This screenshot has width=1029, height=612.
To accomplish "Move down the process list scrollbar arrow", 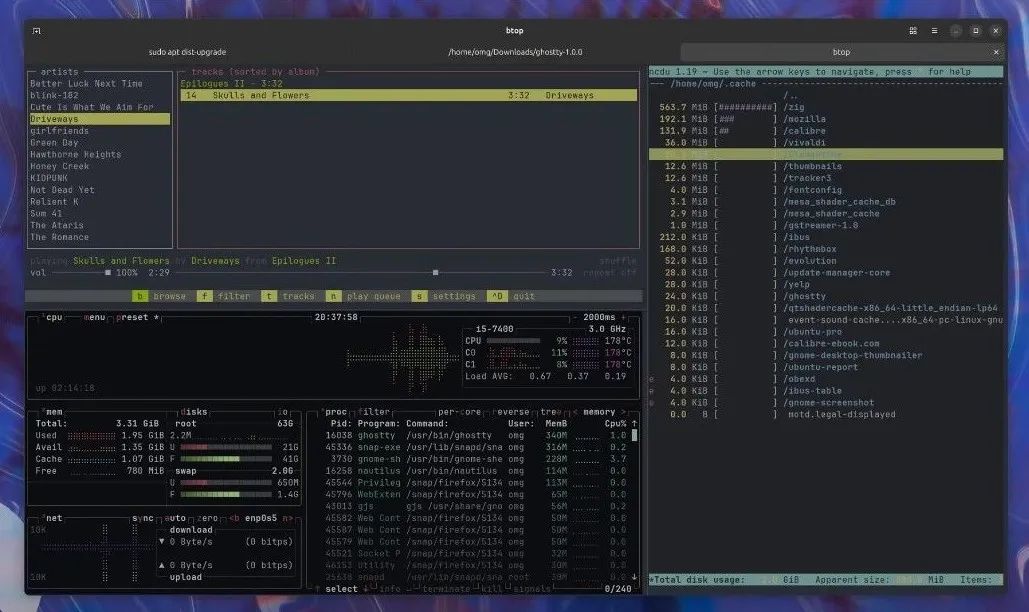I will pyautogui.click(x=634, y=577).
